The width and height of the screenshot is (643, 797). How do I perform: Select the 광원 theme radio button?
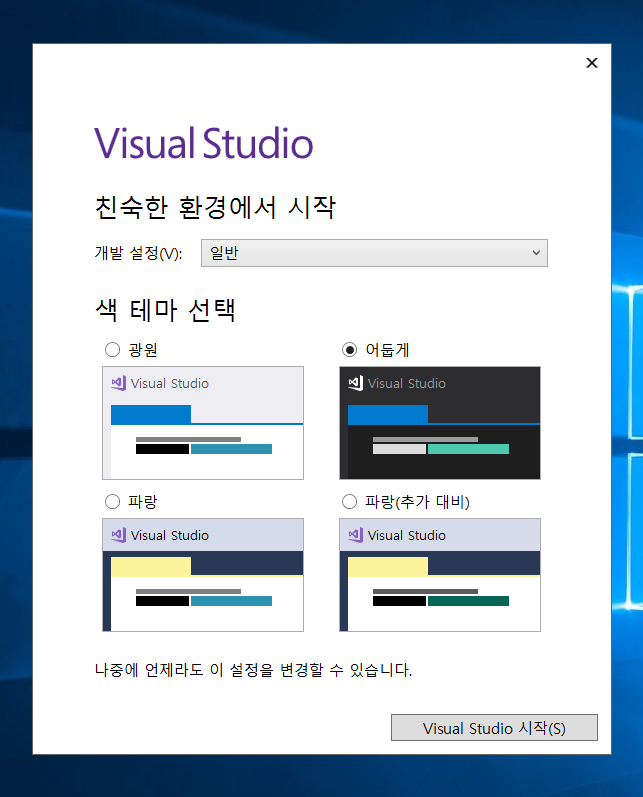[112, 350]
